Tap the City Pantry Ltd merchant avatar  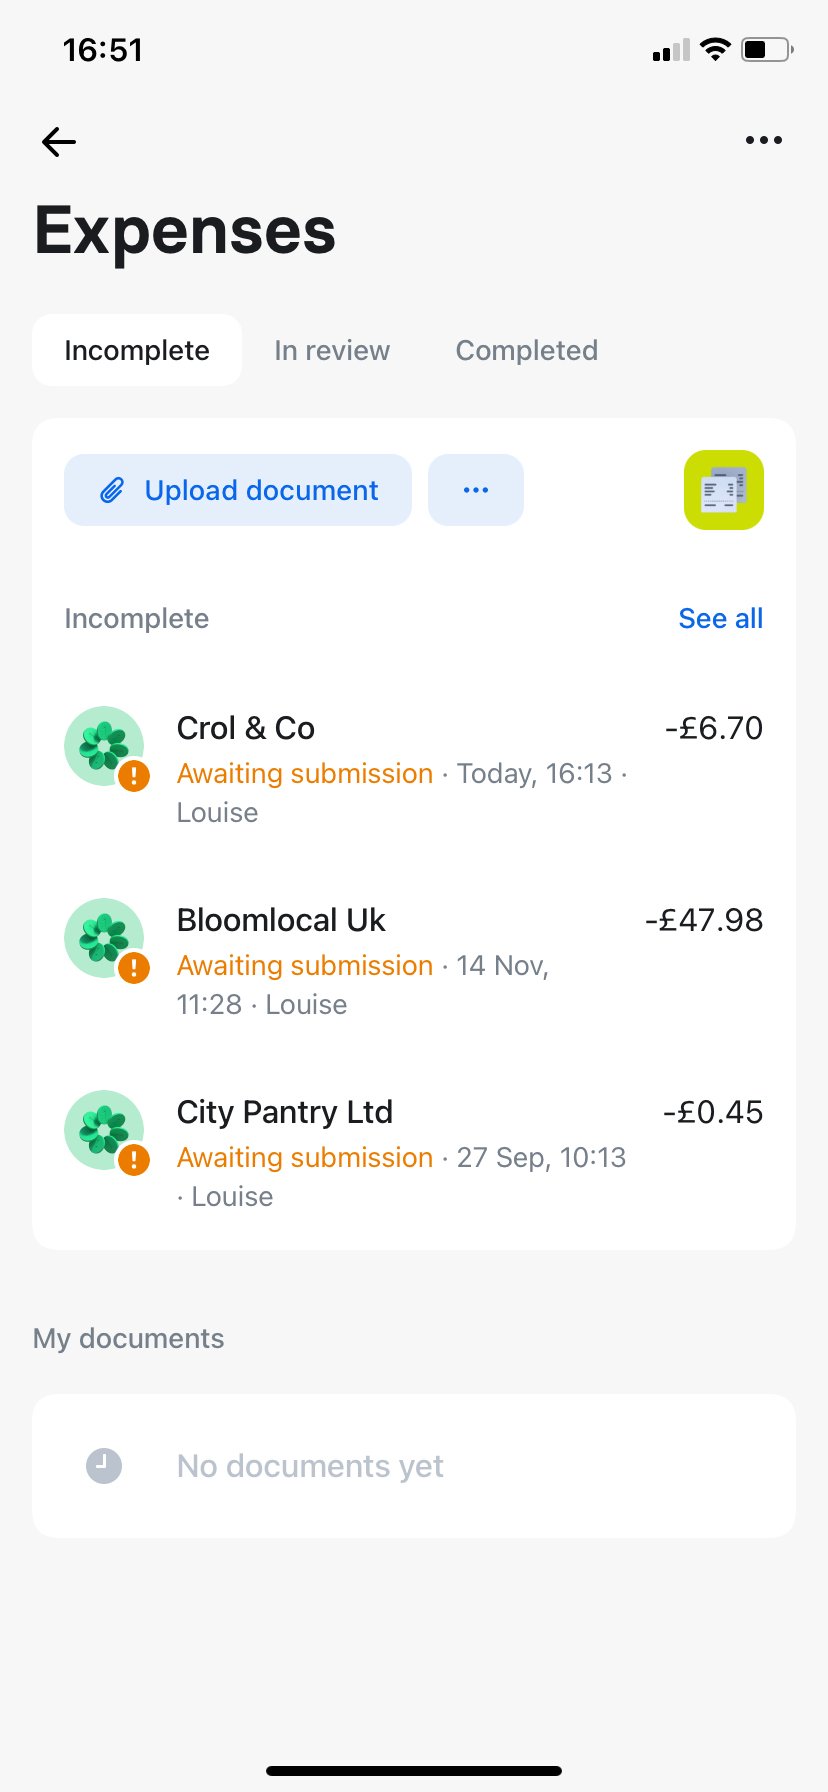coord(104,1130)
